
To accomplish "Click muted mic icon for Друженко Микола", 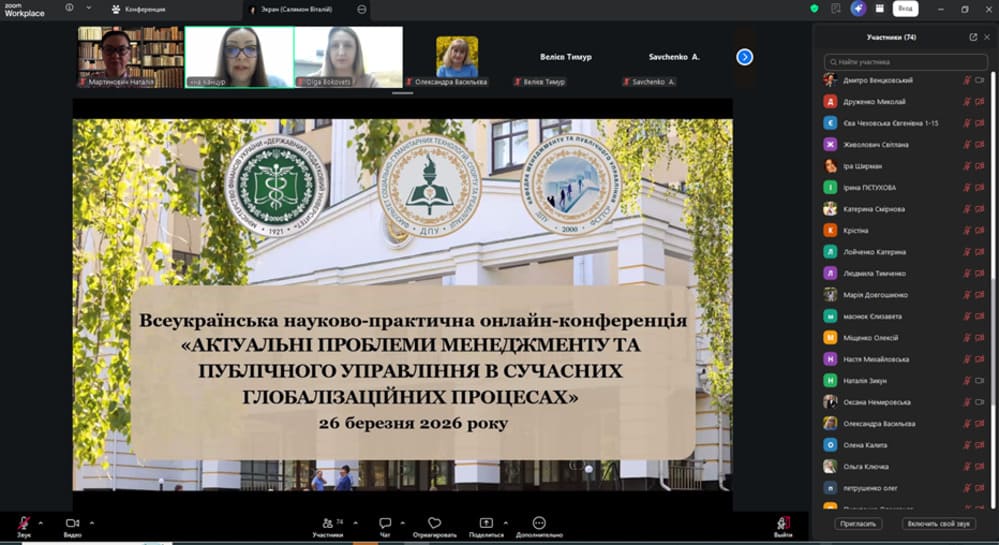I will 967,101.
